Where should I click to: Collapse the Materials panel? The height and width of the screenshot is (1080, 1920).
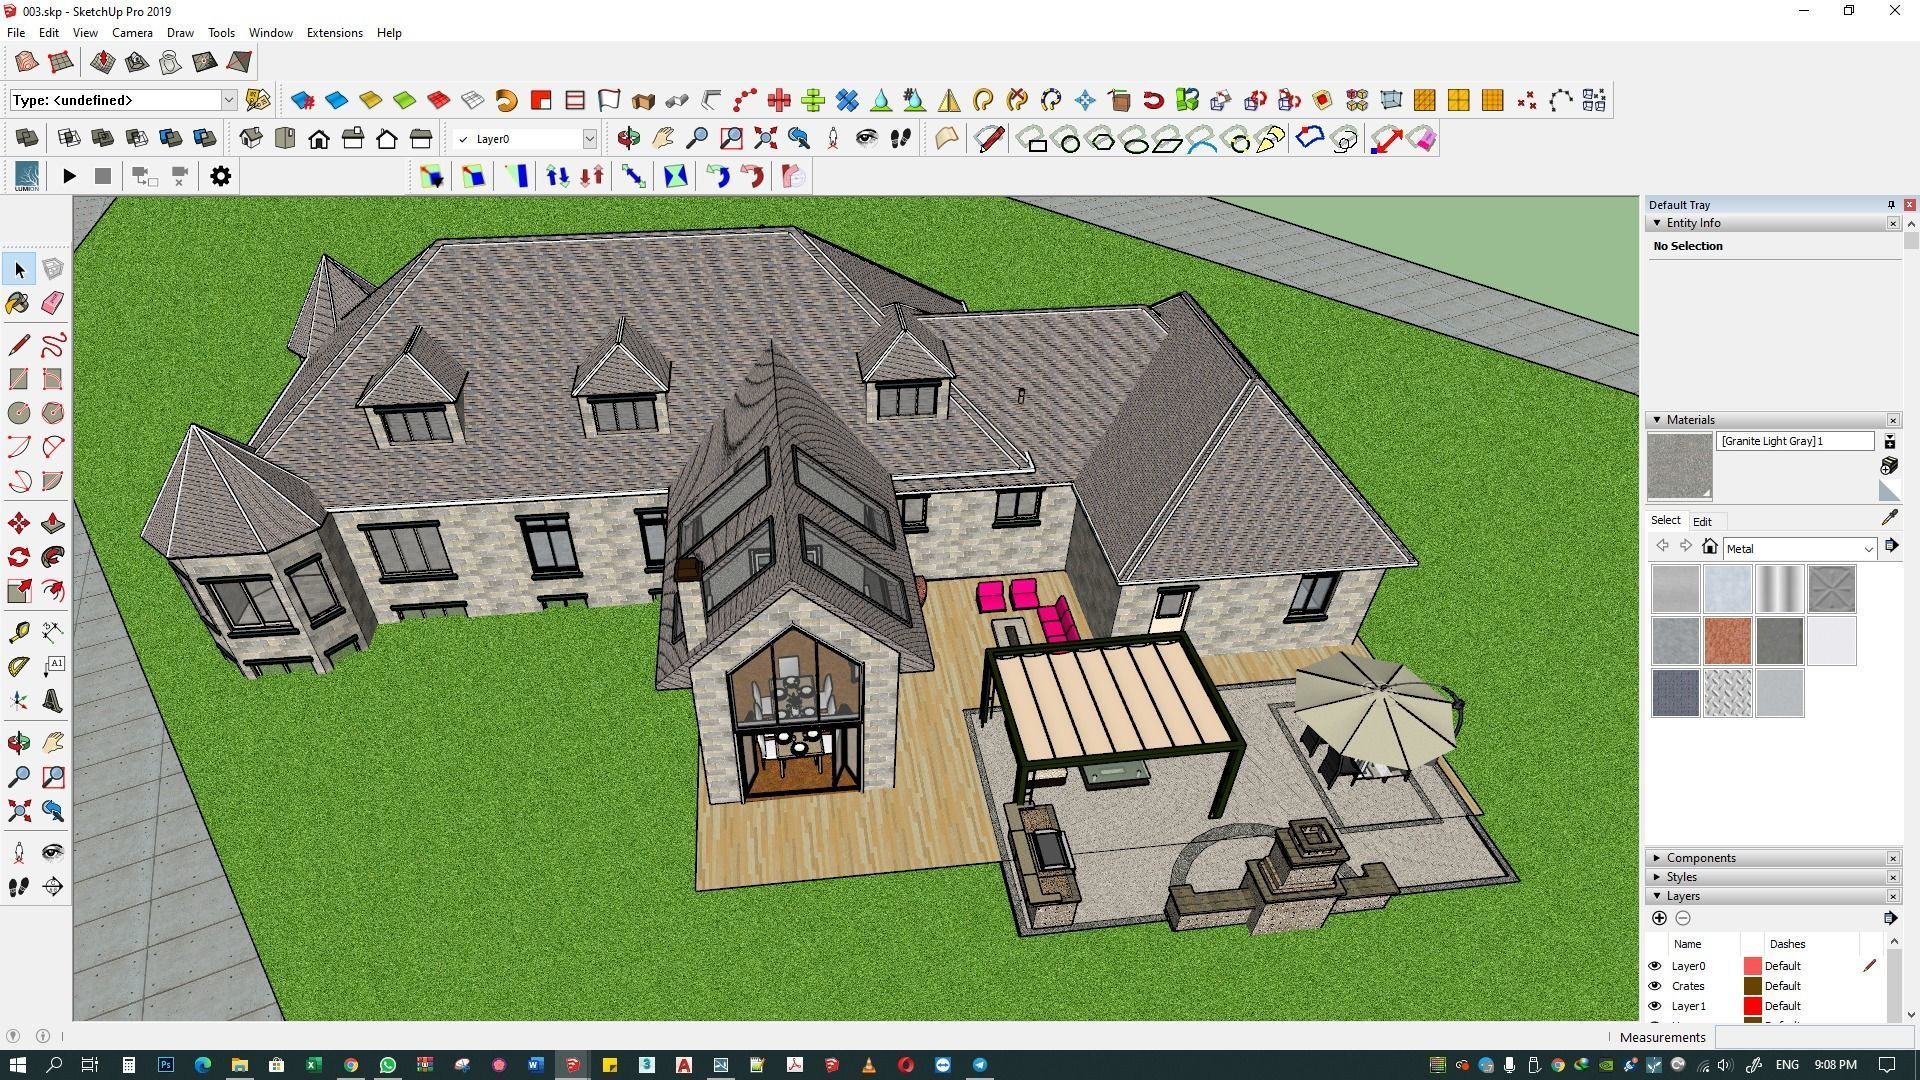coord(1656,420)
